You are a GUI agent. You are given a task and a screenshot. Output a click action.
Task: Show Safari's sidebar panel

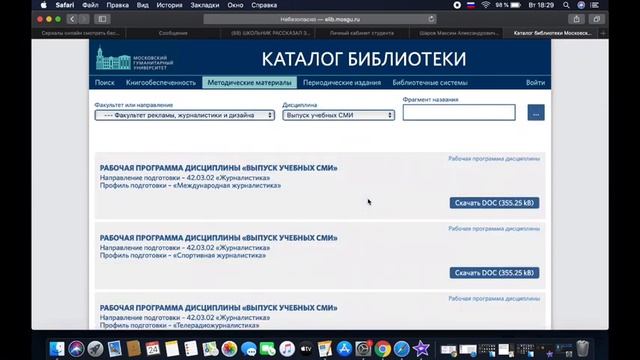(102, 19)
